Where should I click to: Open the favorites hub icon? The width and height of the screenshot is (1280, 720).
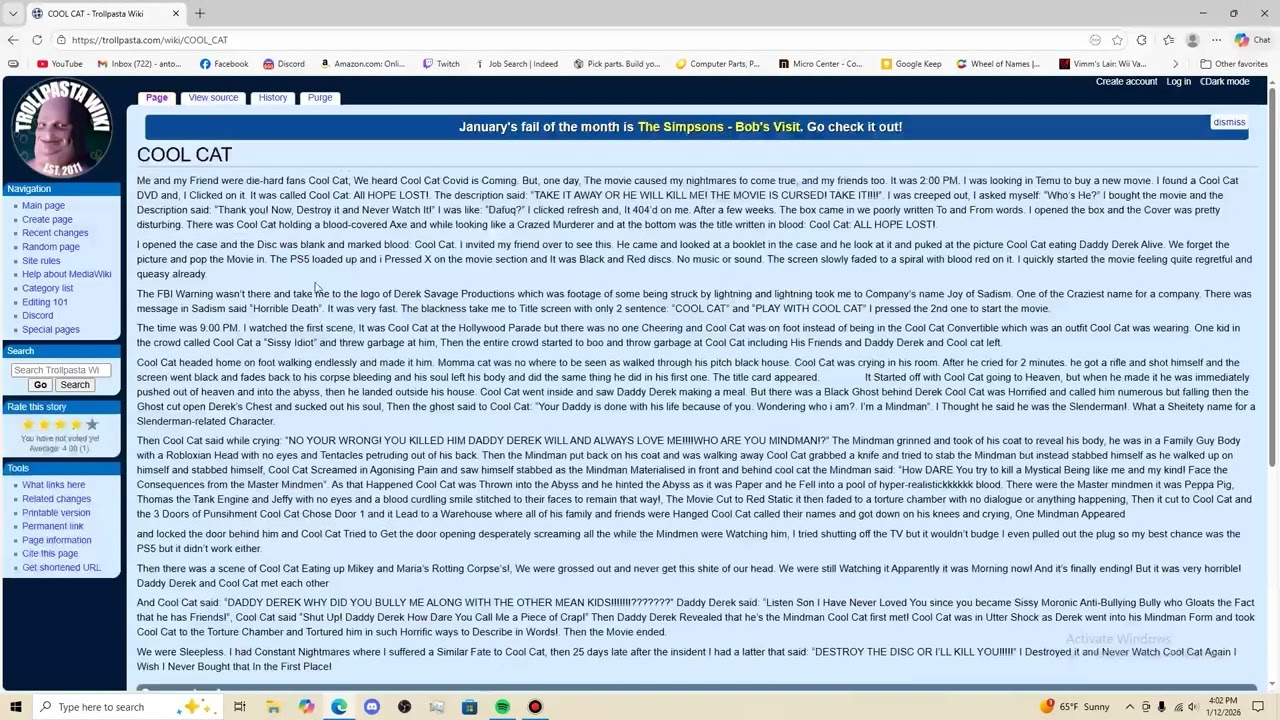1168,40
